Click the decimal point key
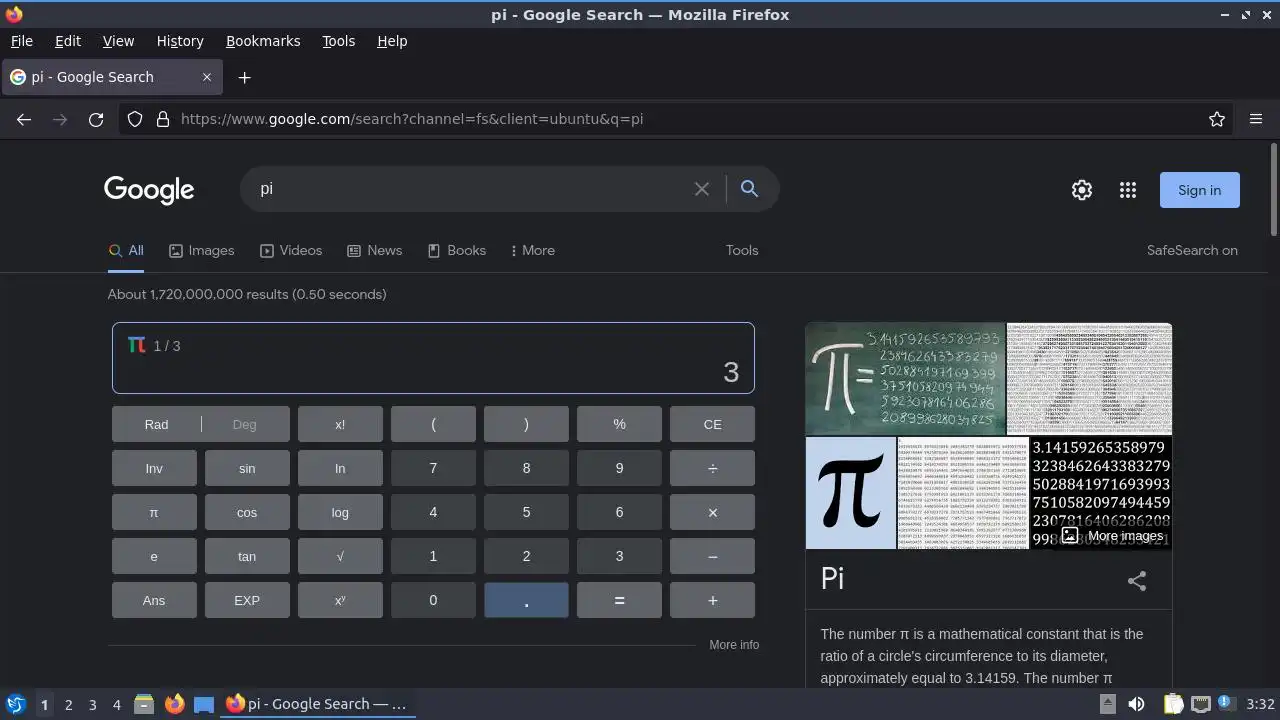This screenshot has height=720, width=1280. (x=526, y=600)
